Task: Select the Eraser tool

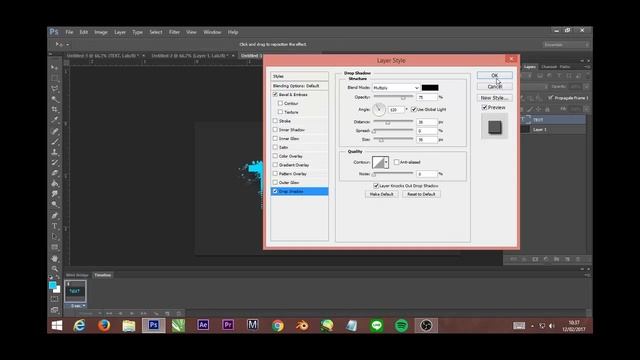Action: coord(54,173)
